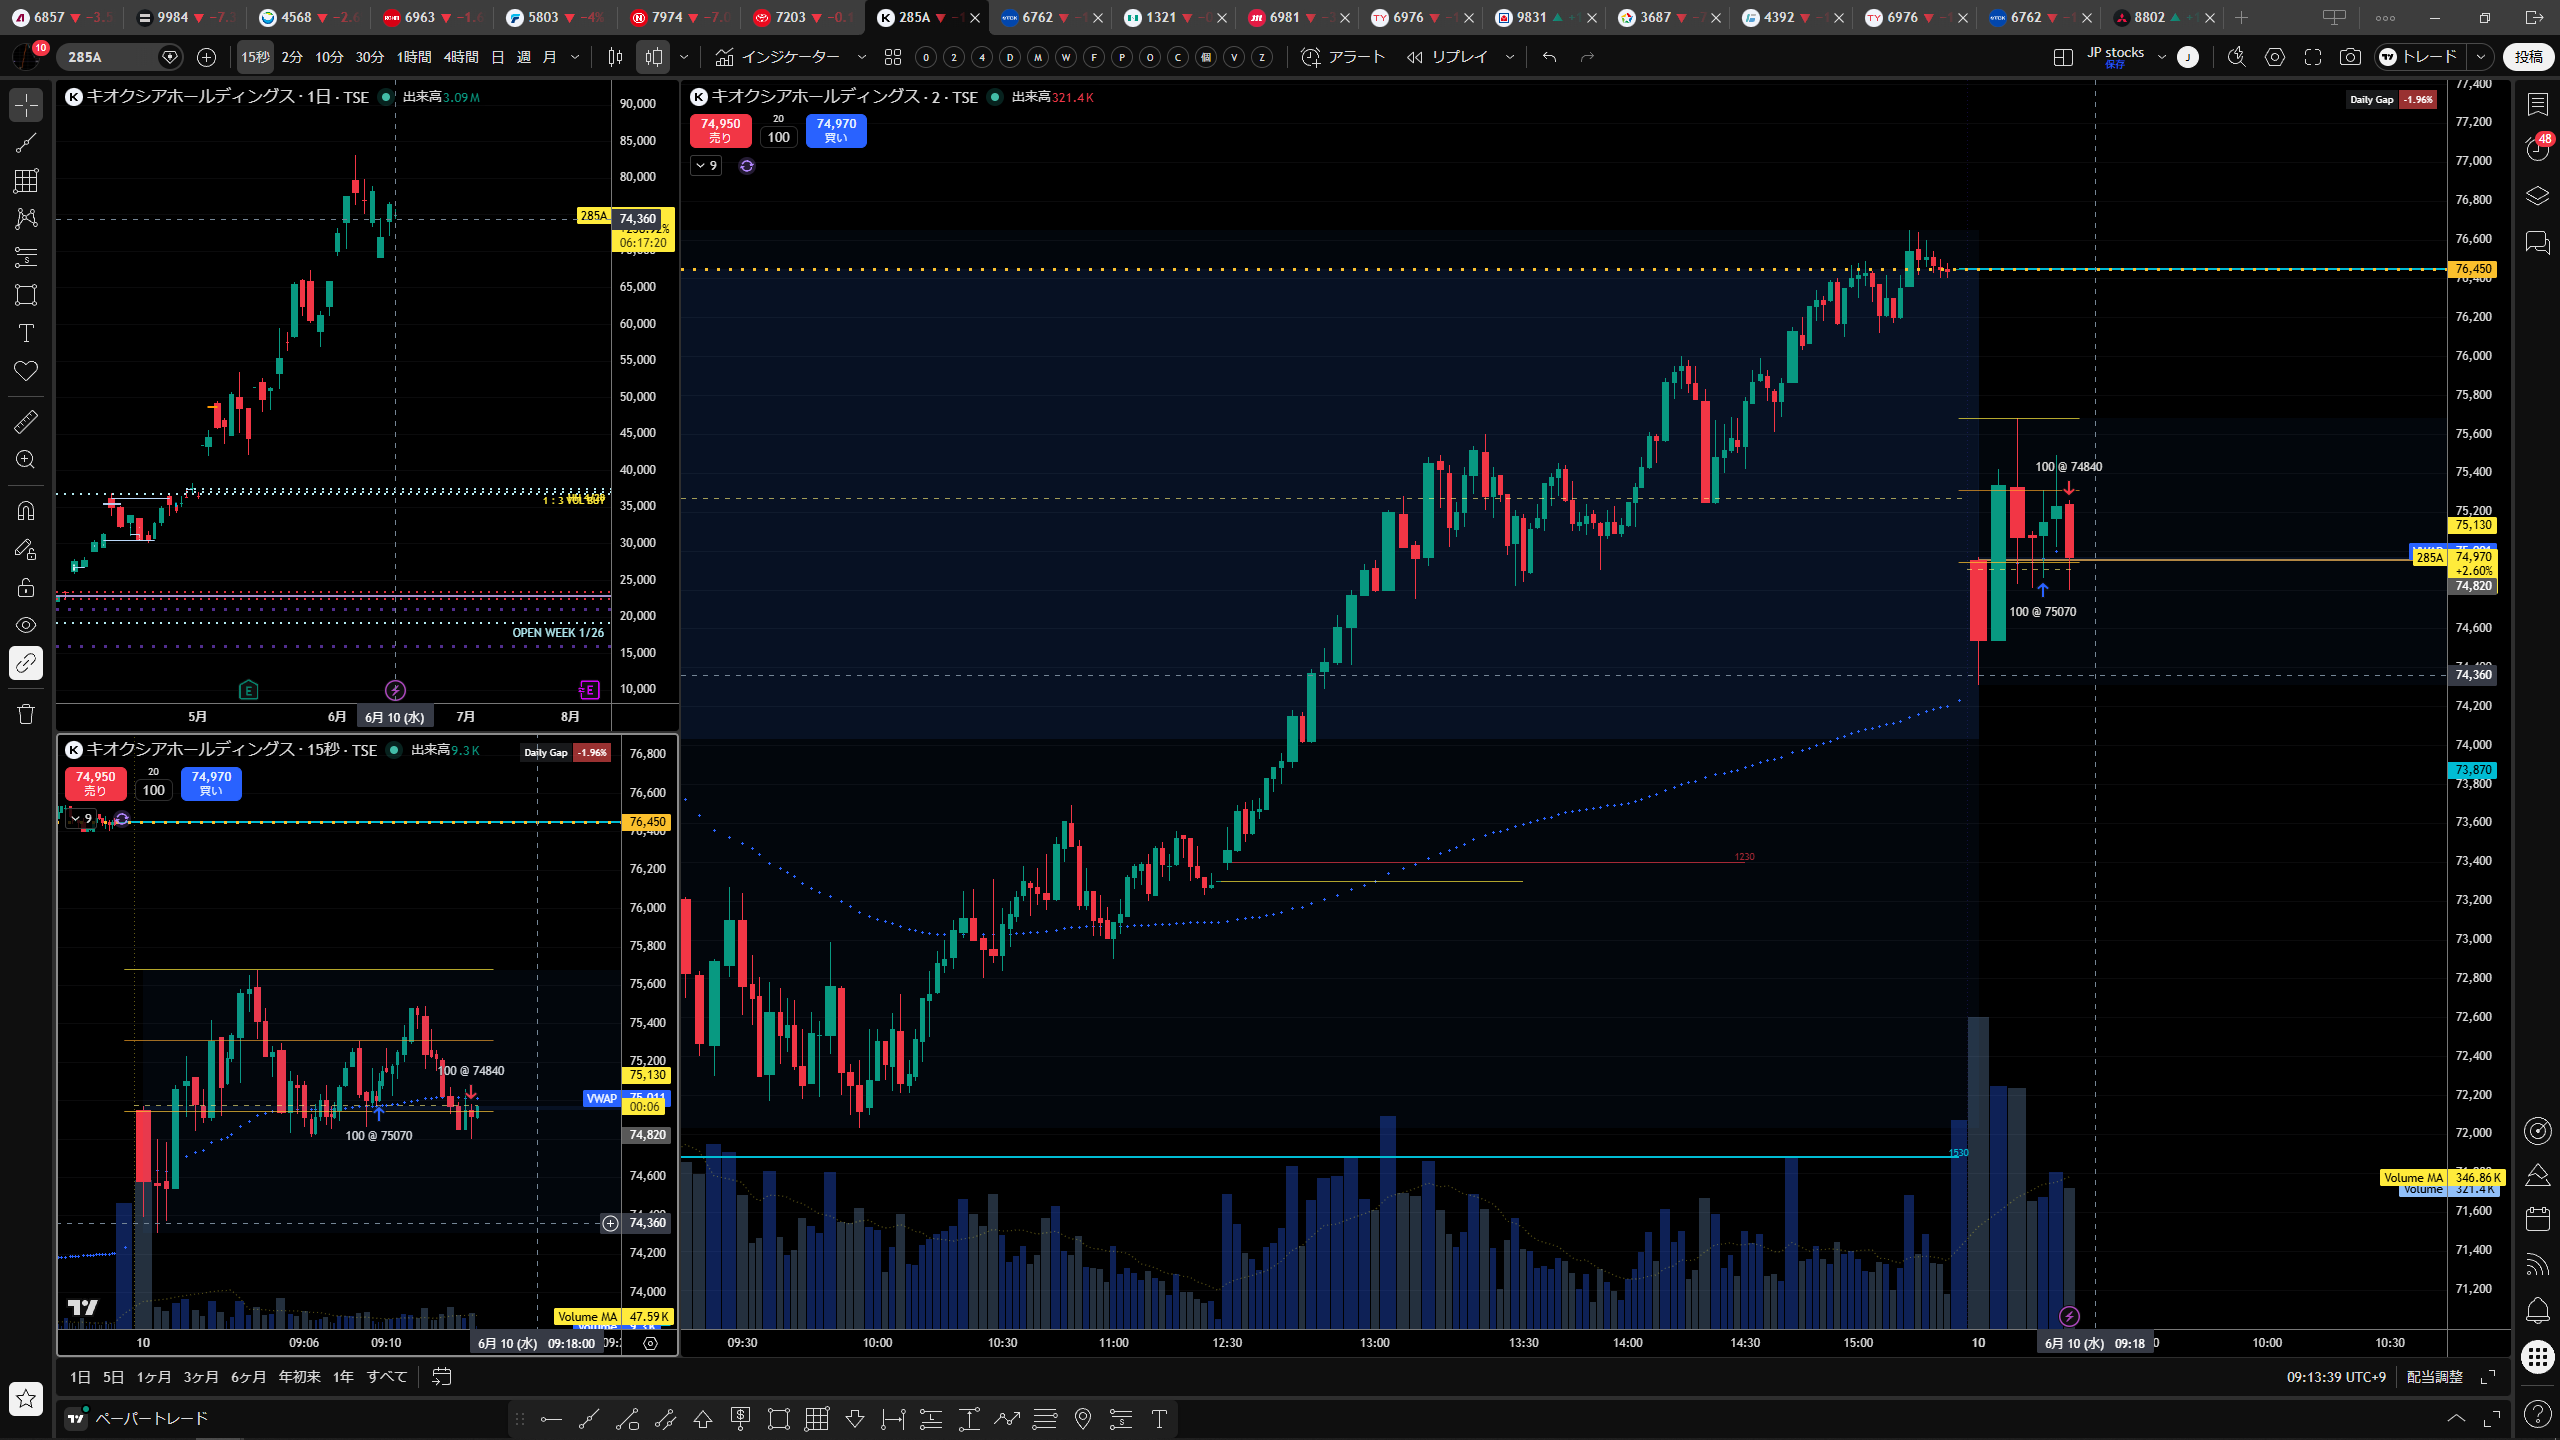
Task: Activate the ruler measure tool
Action: point(26,422)
